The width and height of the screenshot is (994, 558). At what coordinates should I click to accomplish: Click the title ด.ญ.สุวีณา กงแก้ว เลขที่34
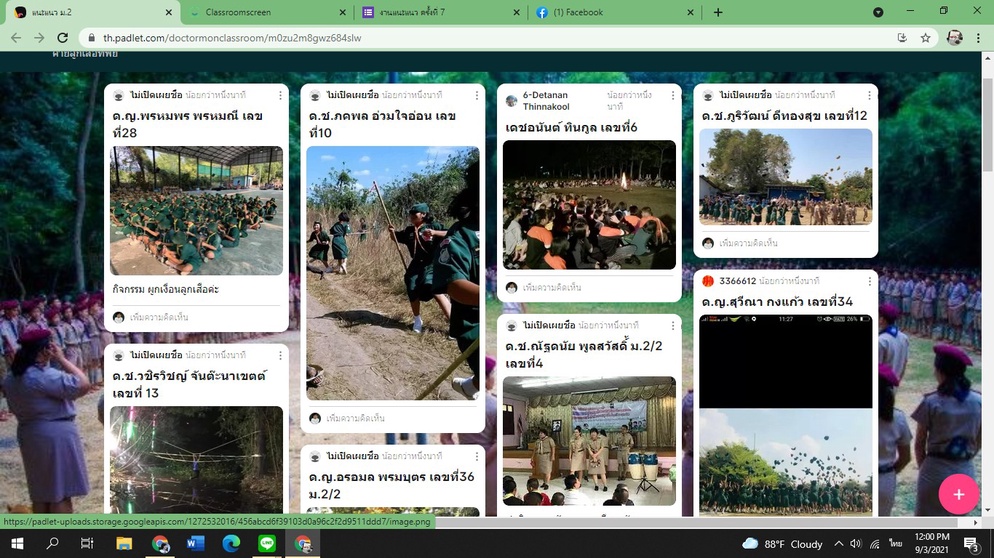click(777, 302)
